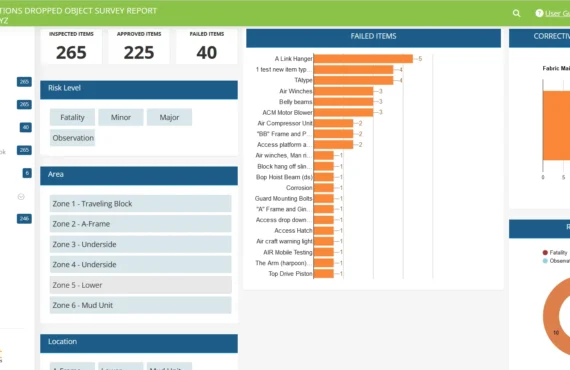
Task: Click the circled chevron icon in sidebar
Action: (21, 197)
